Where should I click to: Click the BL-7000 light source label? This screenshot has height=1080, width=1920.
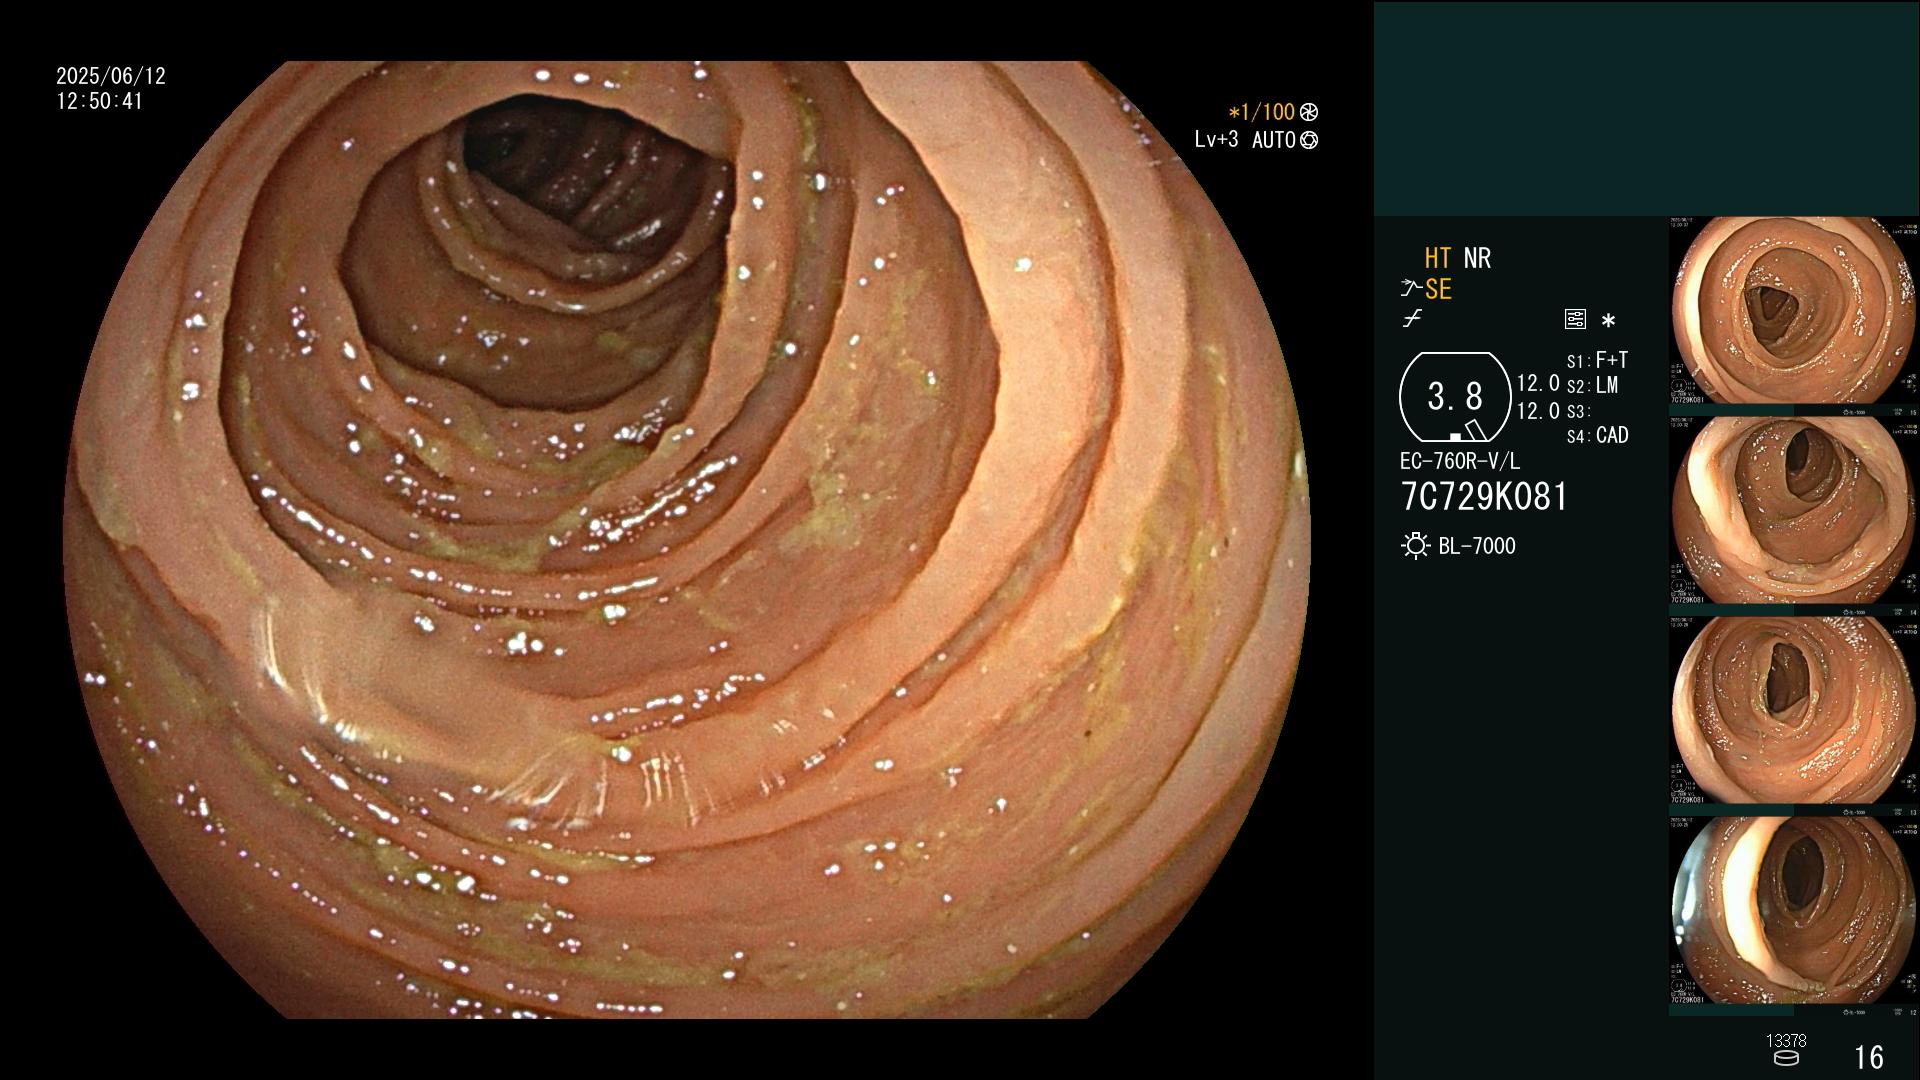point(1477,546)
